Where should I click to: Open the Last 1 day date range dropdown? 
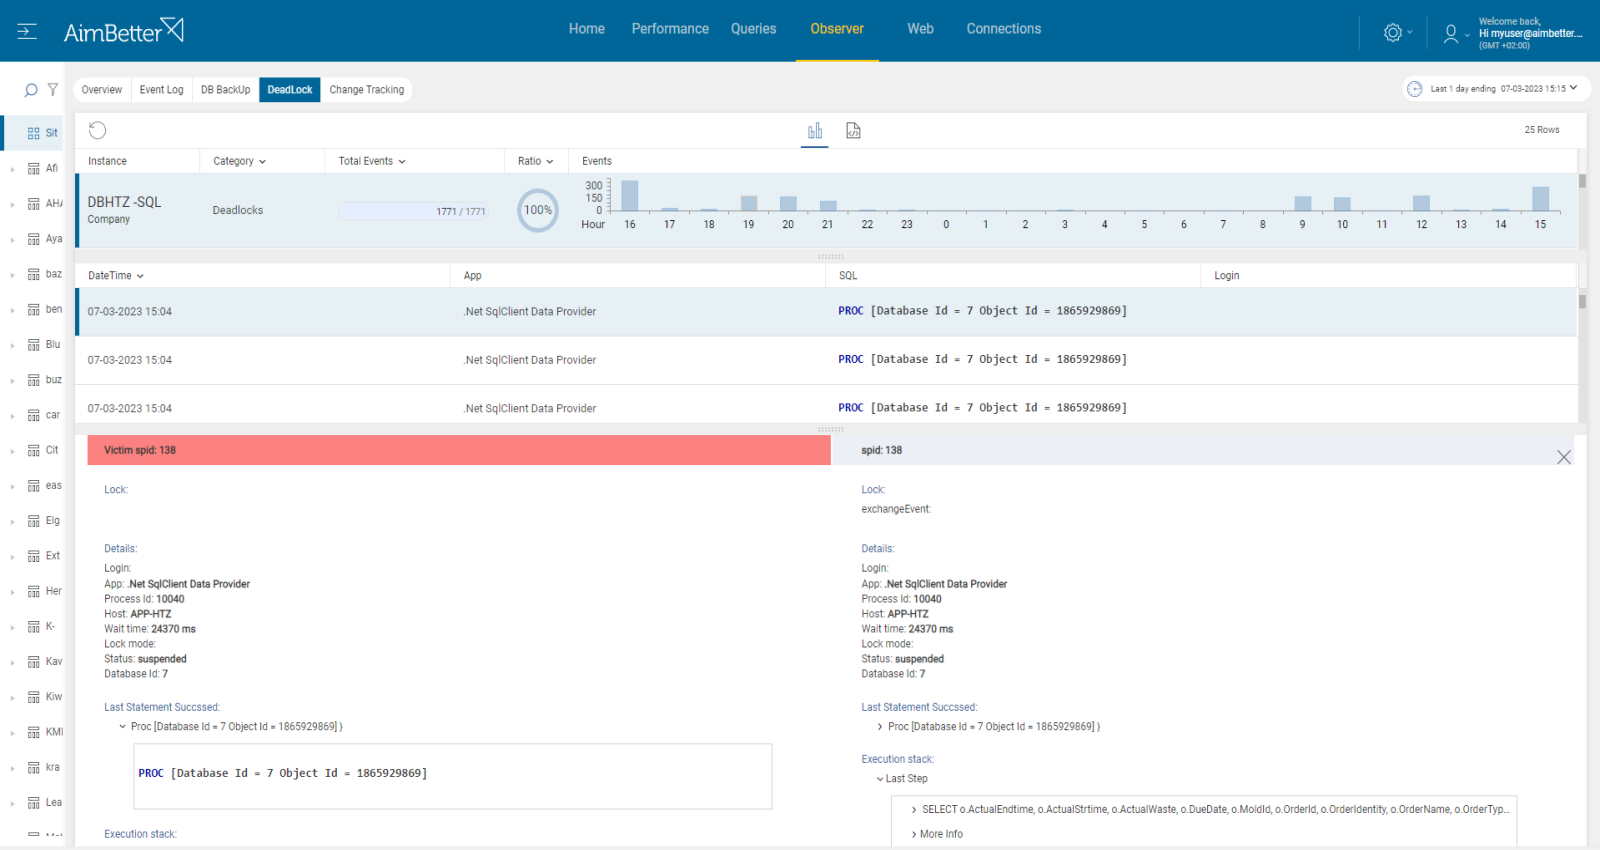pos(1496,89)
